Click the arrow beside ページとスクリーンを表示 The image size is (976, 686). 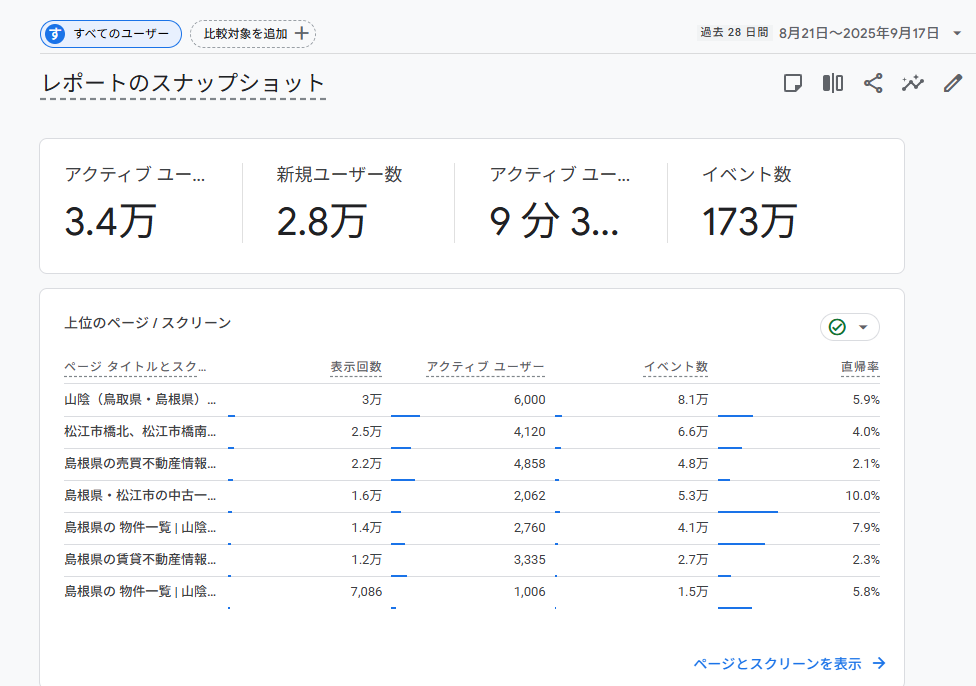(879, 663)
